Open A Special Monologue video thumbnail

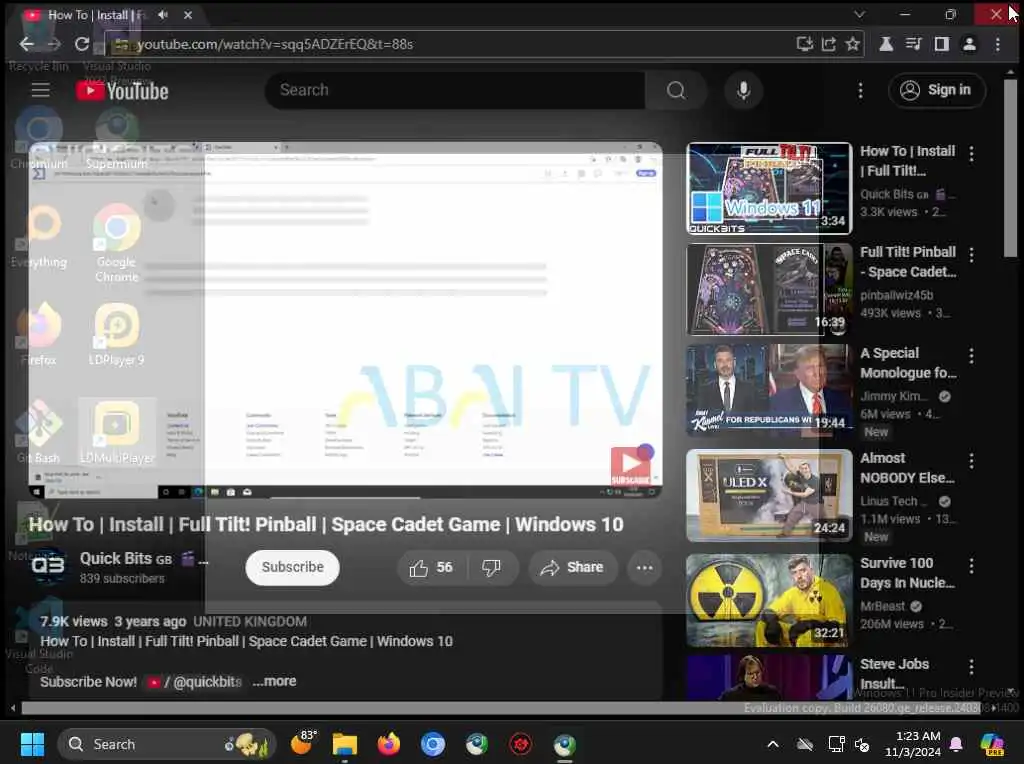coord(769,390)
